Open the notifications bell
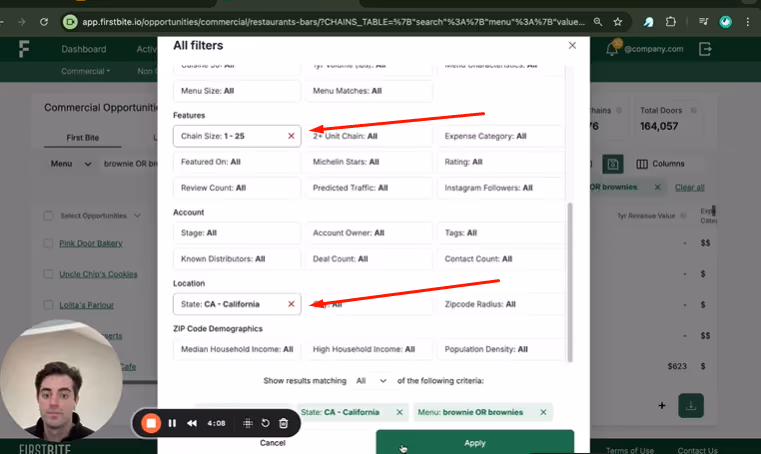Screen dimensions: 761x454 click(x=612, y=49)
